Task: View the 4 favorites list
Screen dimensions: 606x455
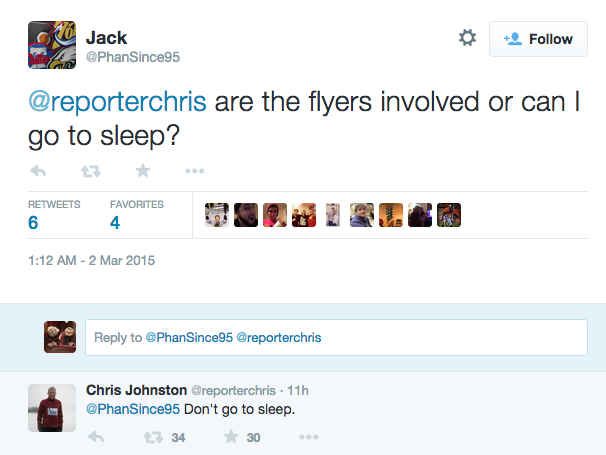Action: click(115, 222)
